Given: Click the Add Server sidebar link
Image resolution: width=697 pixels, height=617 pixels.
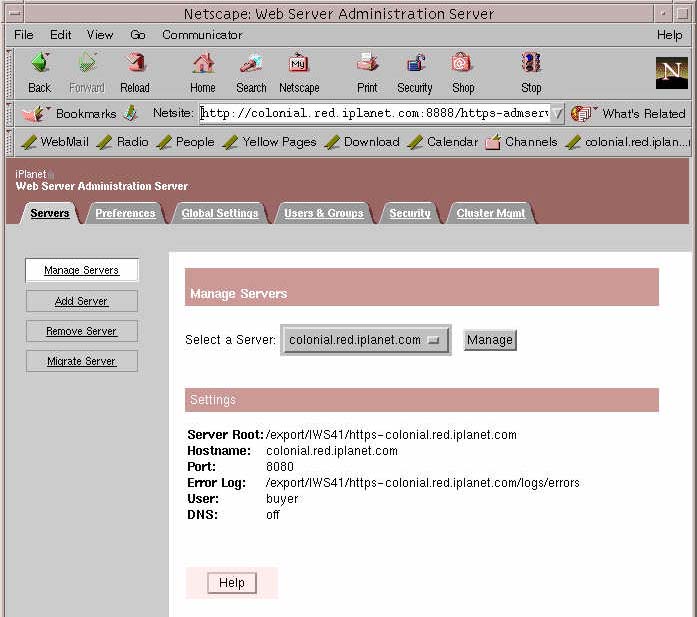Looking at the screenshot, I should (x=81, y=301).
